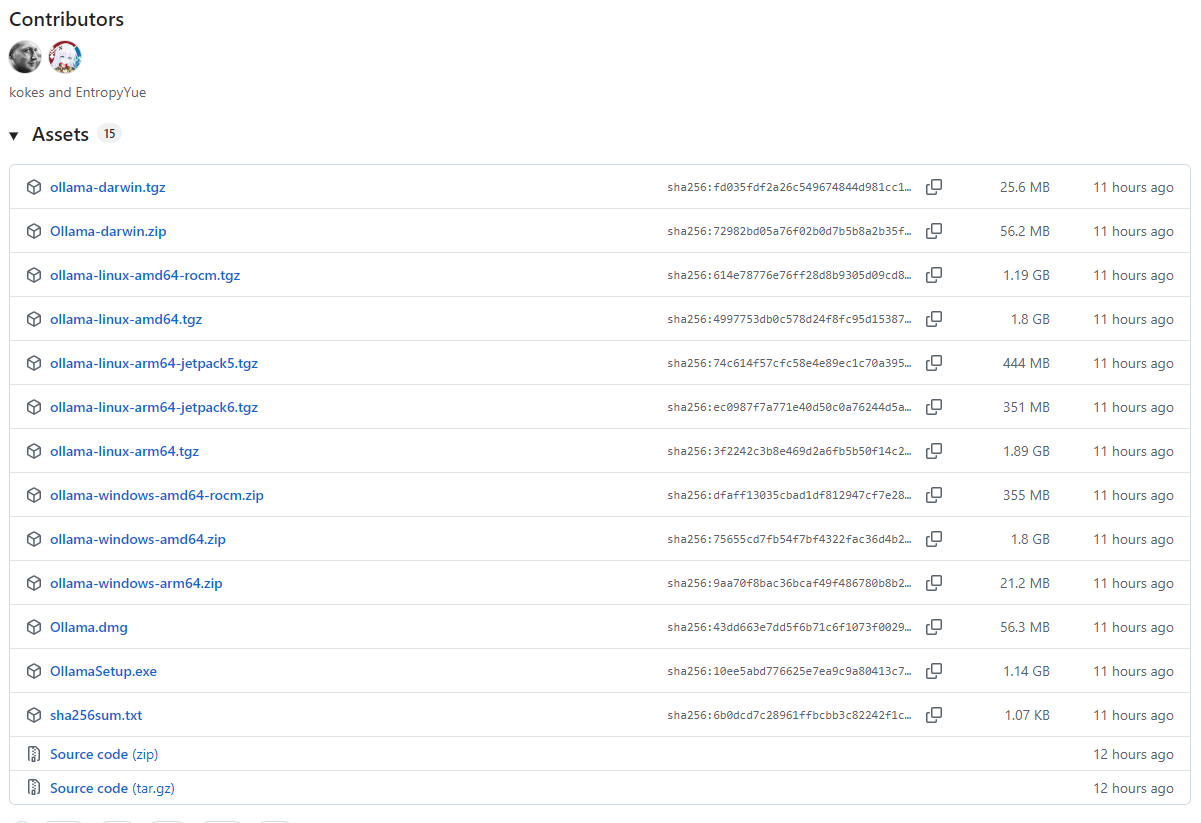
Task: Click the 'kokes and EntropyYue' text
Action: pos(78,92)
